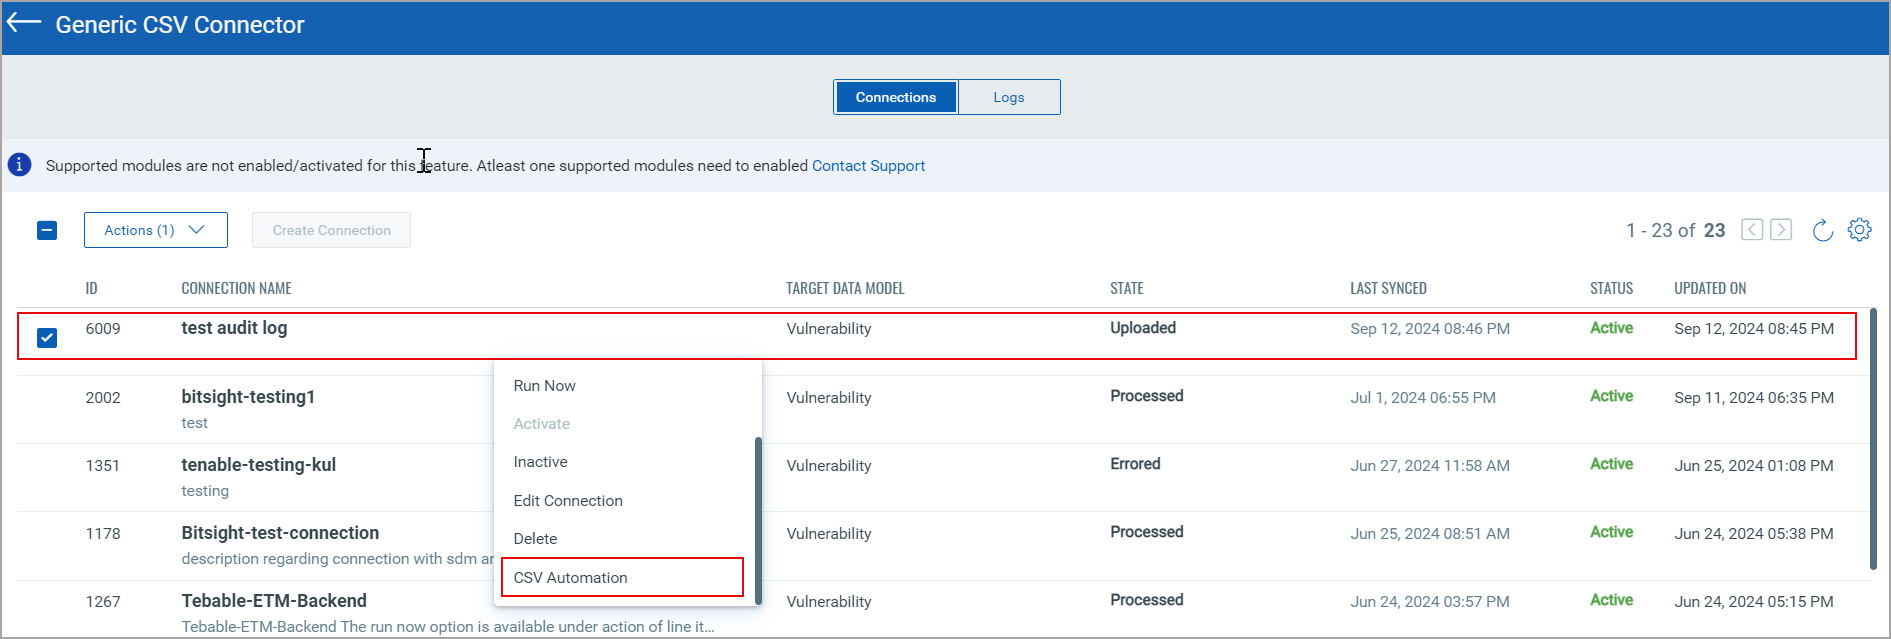1891x639 pixels.
Task: Go to next page arrow
Action: 1781,230
